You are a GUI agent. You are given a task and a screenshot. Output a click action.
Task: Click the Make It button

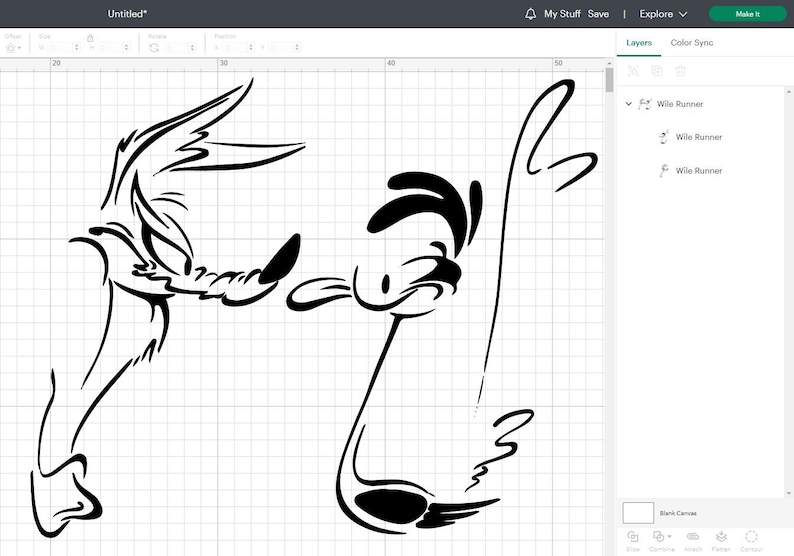747,14
